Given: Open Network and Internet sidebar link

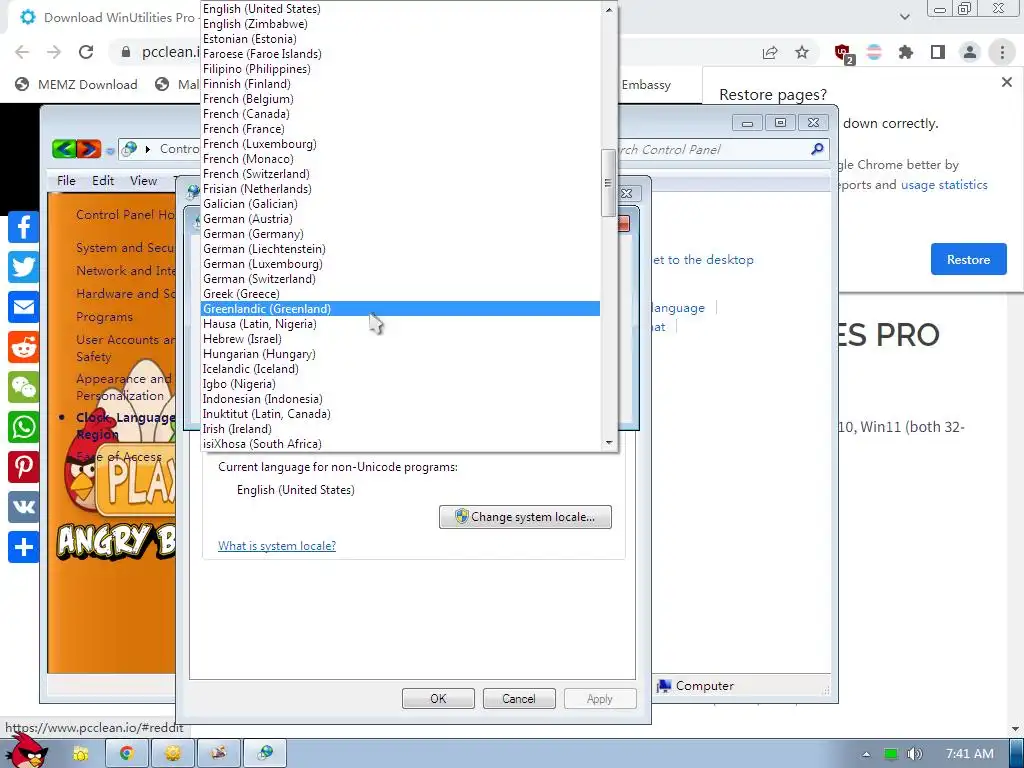Looking at the screenshot, I should (x=125, y=270).
